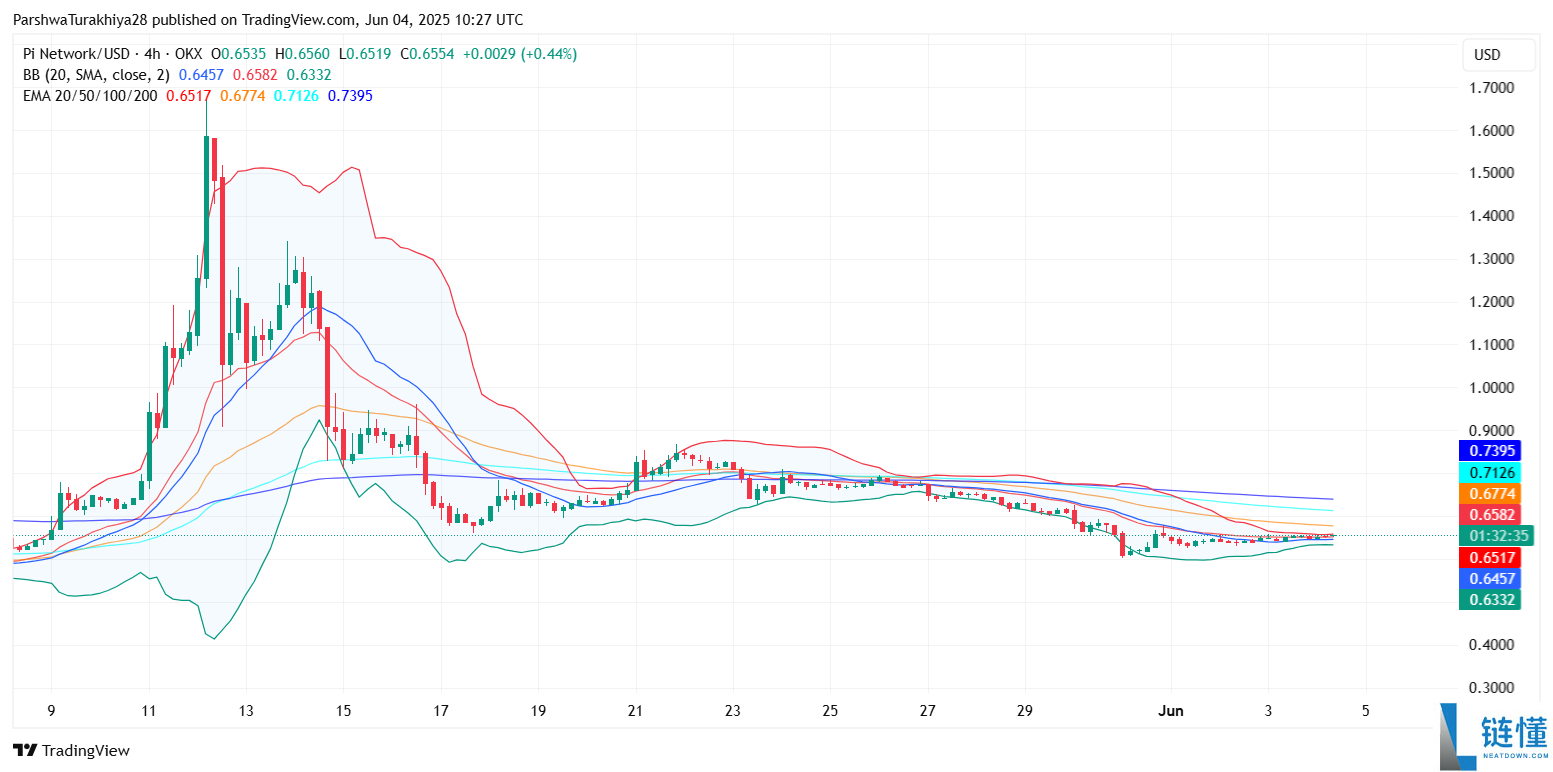Click the TradingView logo at bottom left
The width and height of the screenshot is (1553, 772).
click(x=71, y=750)
